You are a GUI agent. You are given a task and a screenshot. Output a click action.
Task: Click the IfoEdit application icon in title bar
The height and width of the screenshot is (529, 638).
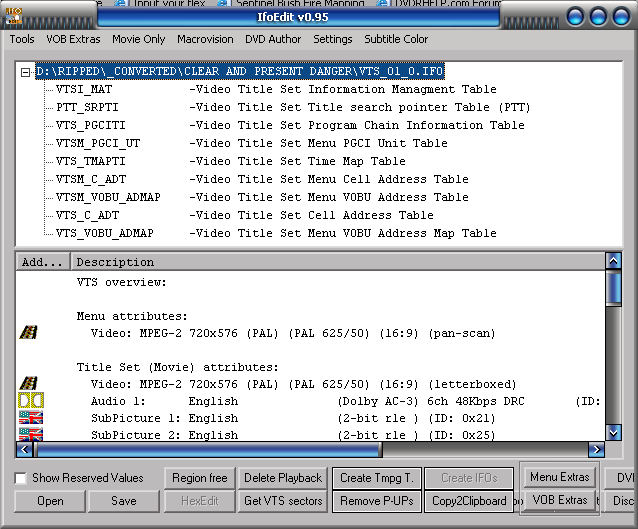coord(14,15)
